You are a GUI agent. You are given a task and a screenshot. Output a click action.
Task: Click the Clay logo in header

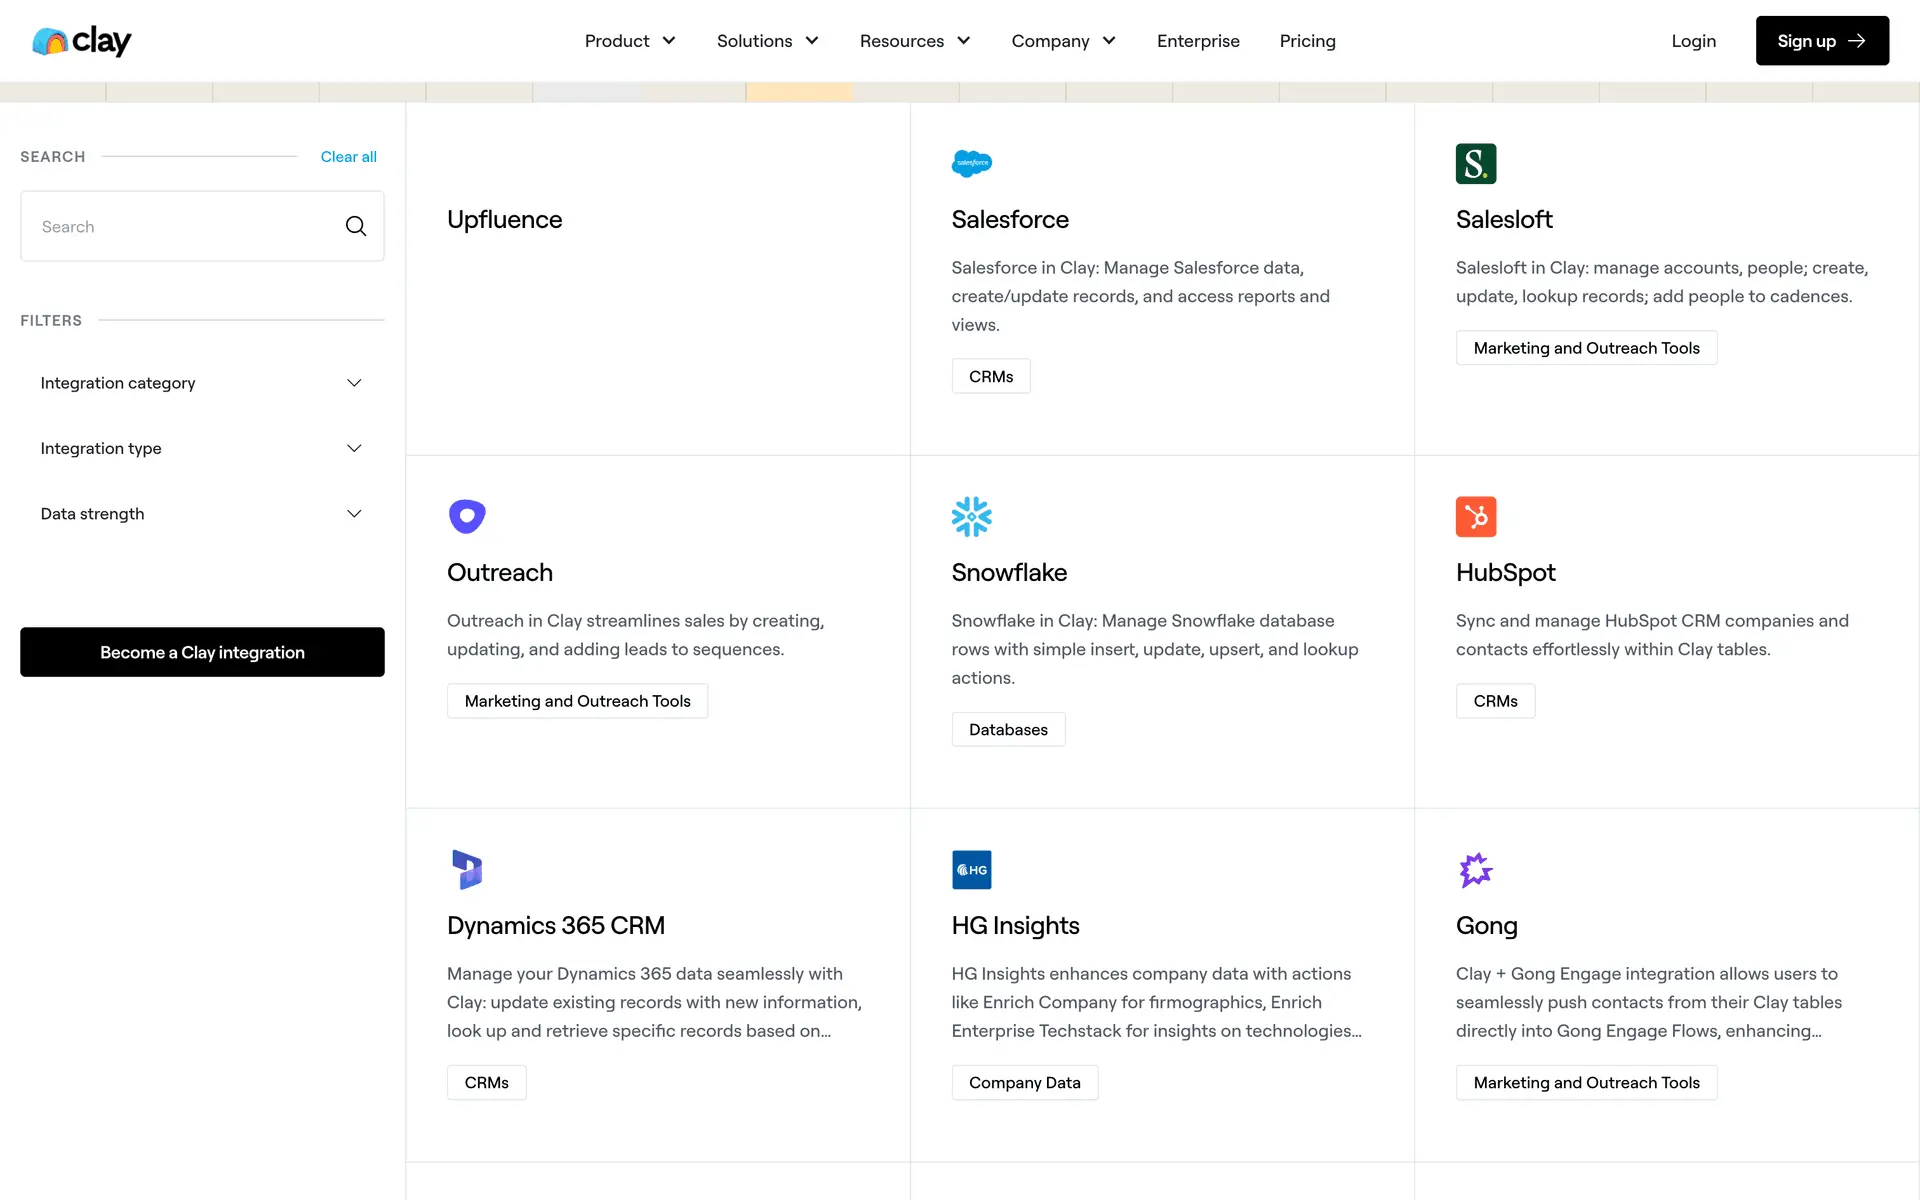(x=82, y=41)
